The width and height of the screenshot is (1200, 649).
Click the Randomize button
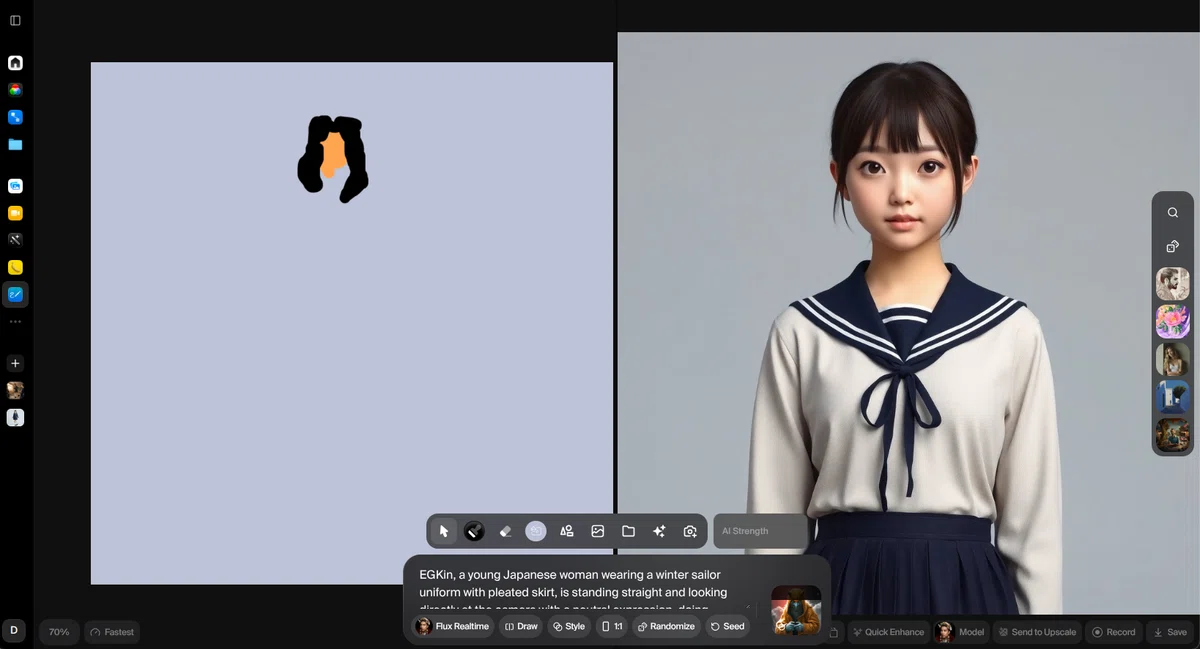[666, 626]
